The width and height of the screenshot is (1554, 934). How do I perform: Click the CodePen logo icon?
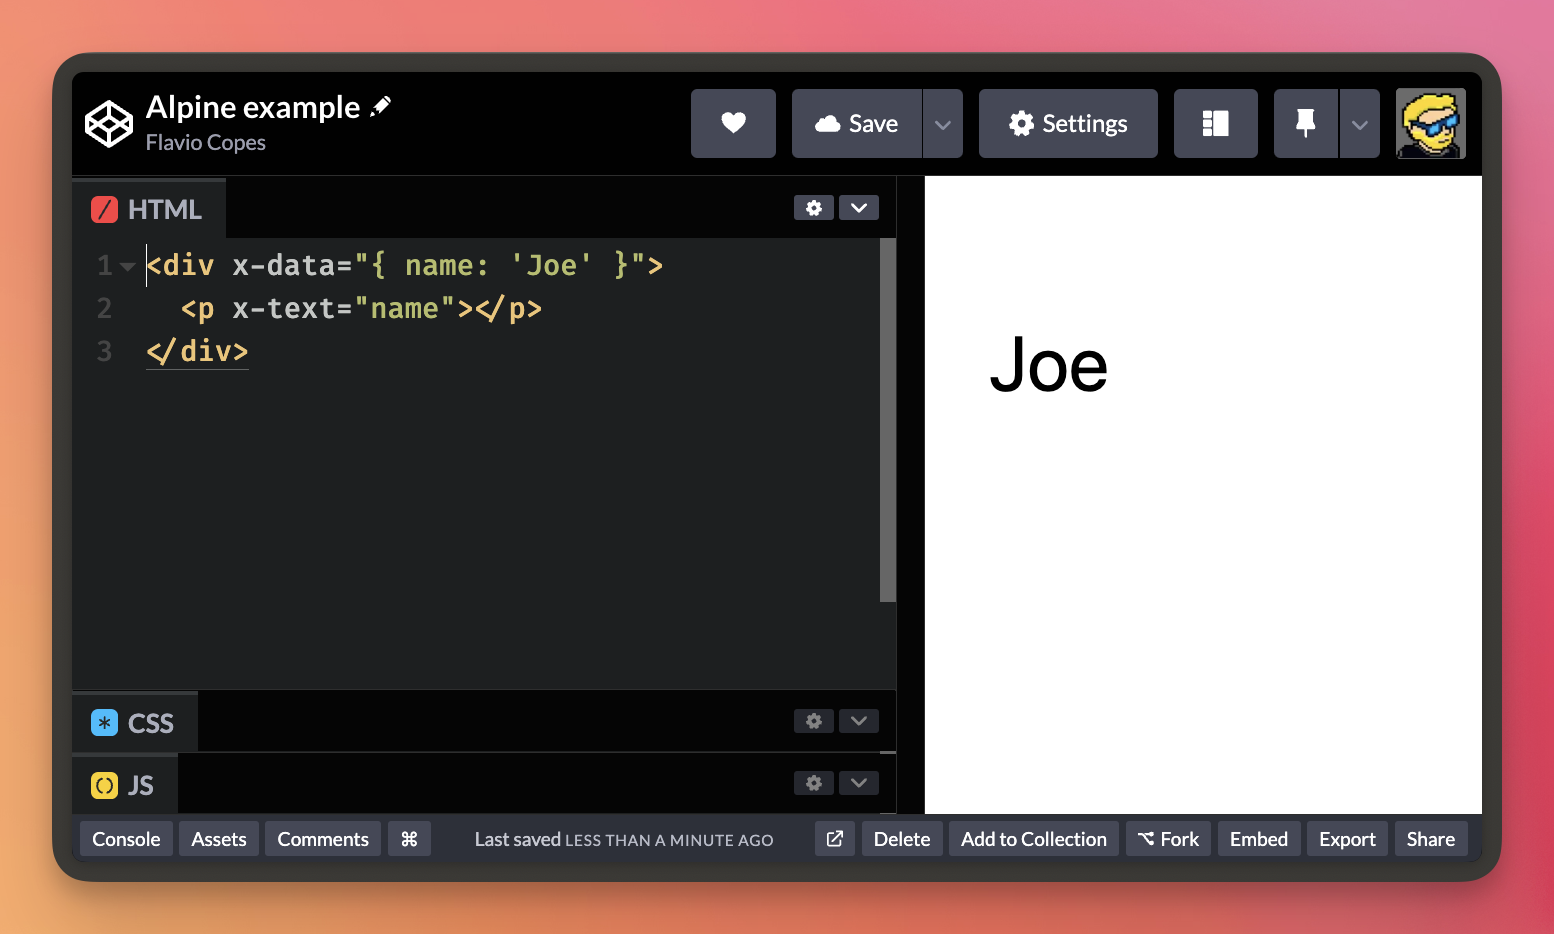tap(108, 124)
